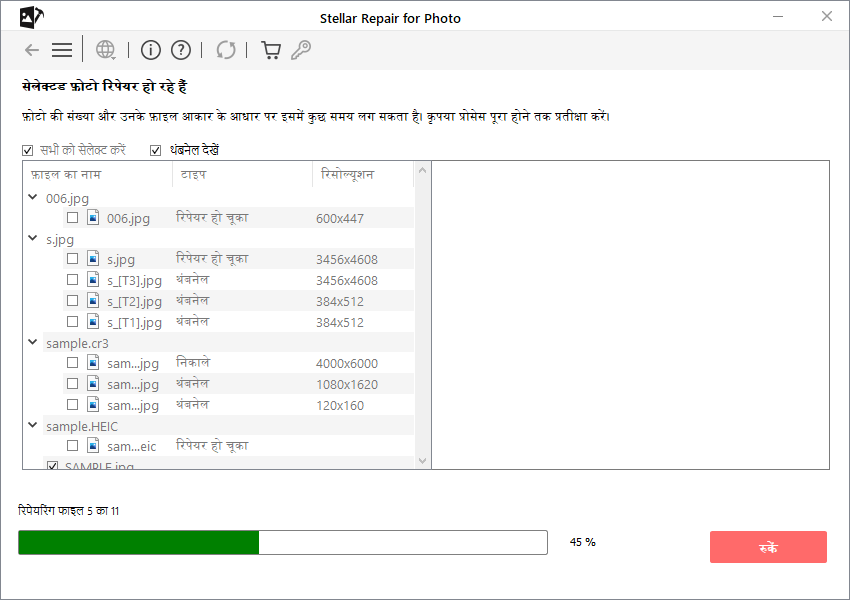Tick the checkbox for child 006.jpg

[72, 217]
